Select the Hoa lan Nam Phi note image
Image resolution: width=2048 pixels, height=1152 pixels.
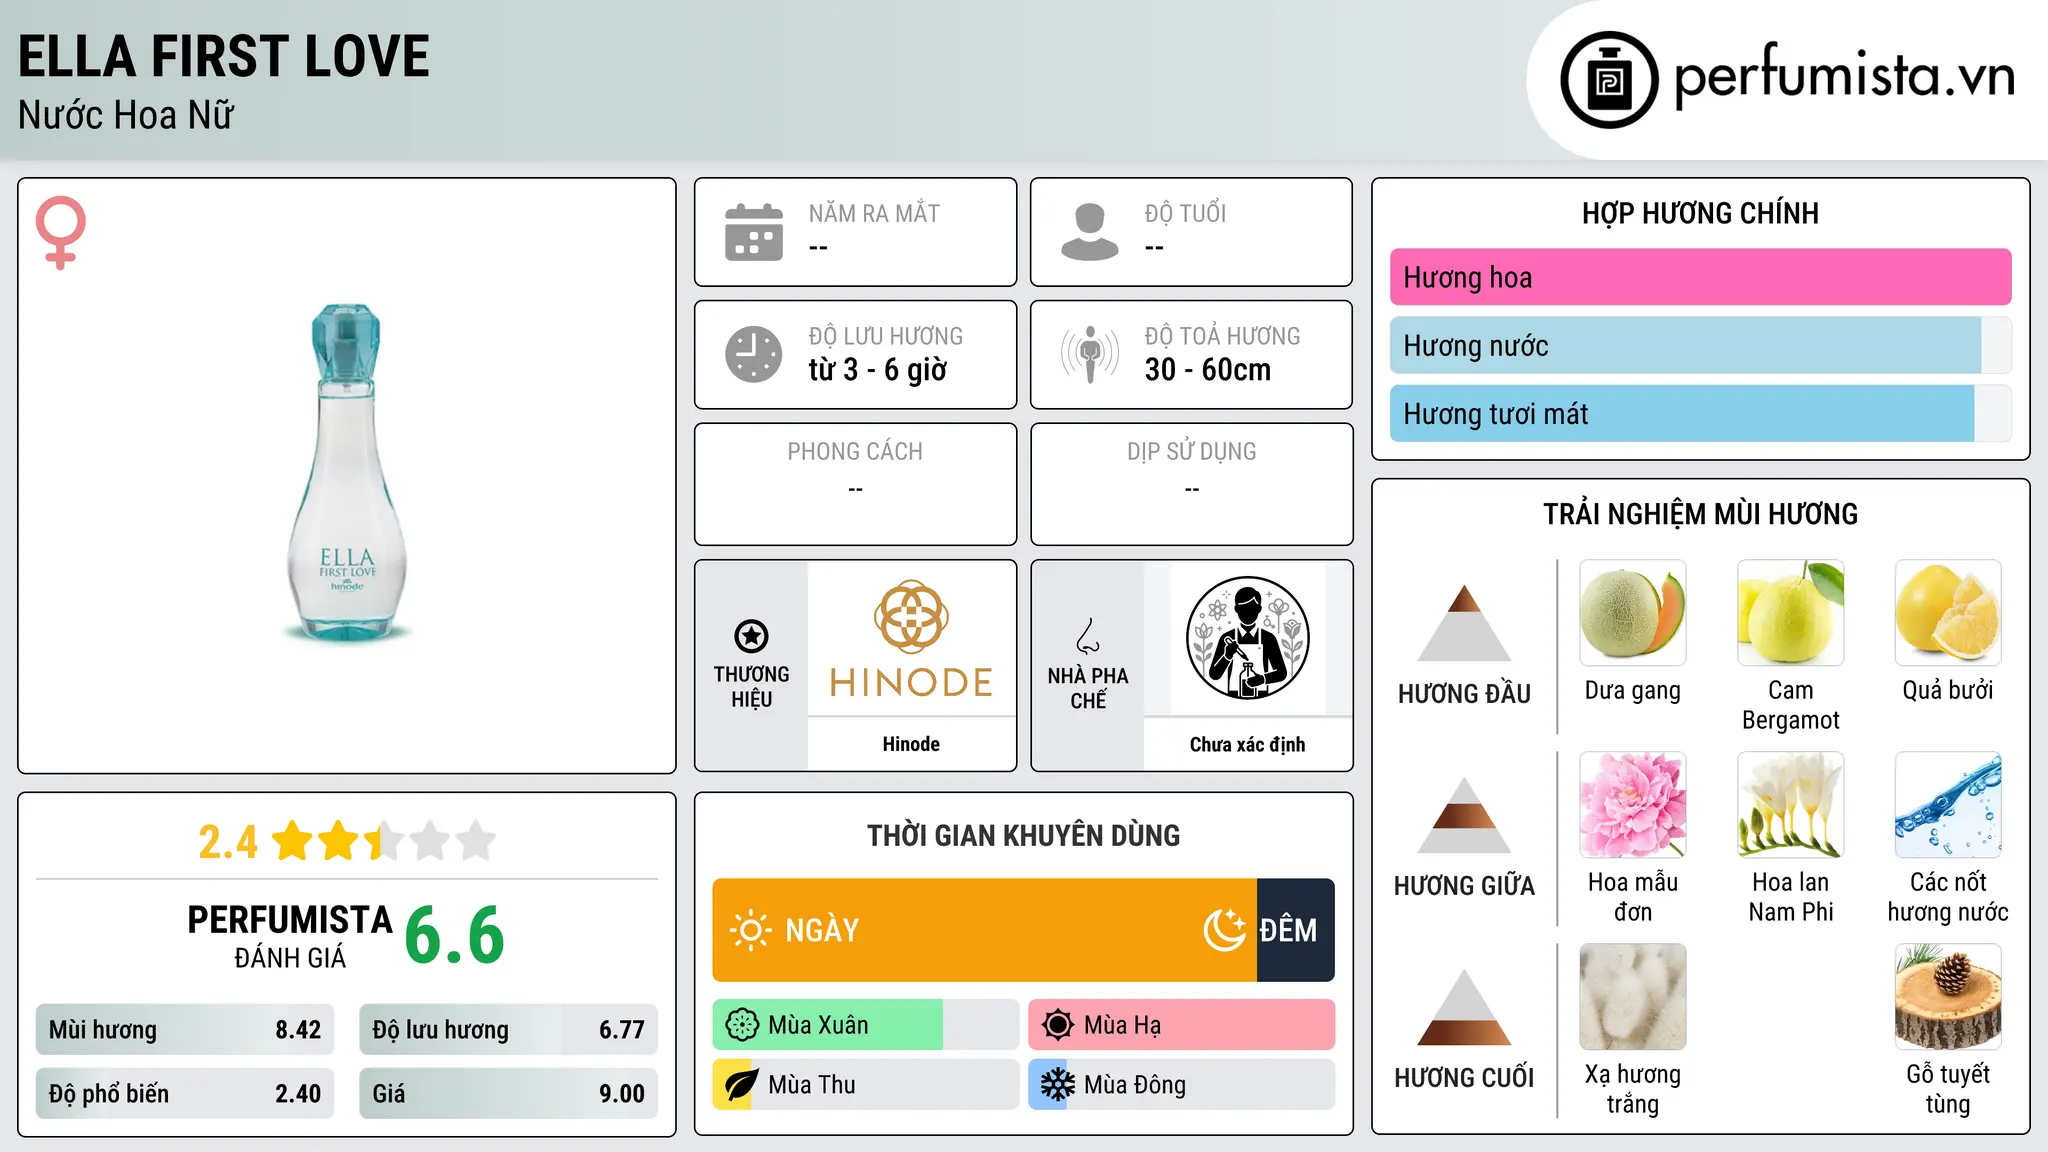tap(1790, 805)
